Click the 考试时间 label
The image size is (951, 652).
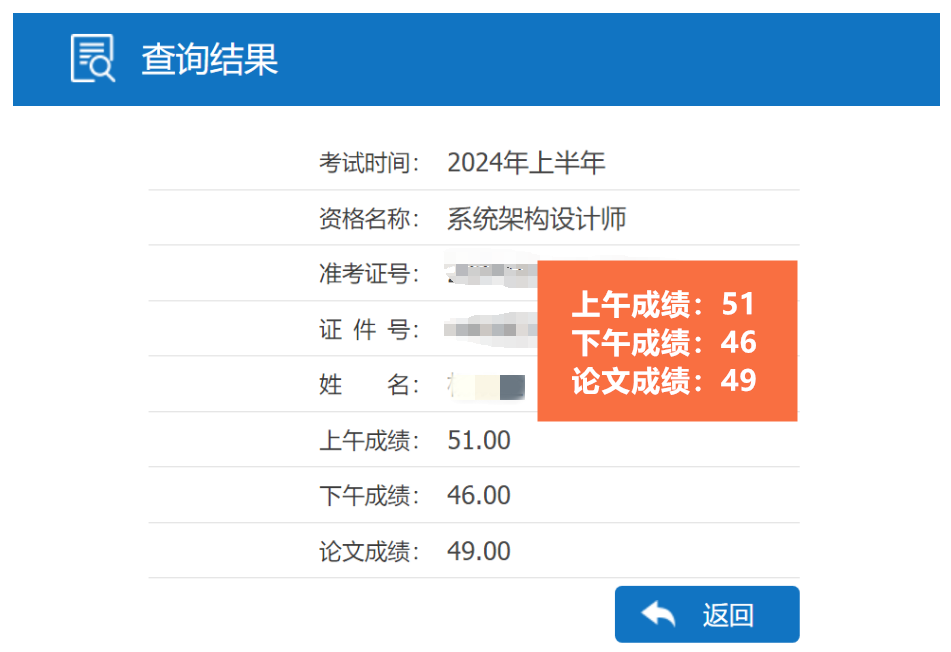(369, 163)
